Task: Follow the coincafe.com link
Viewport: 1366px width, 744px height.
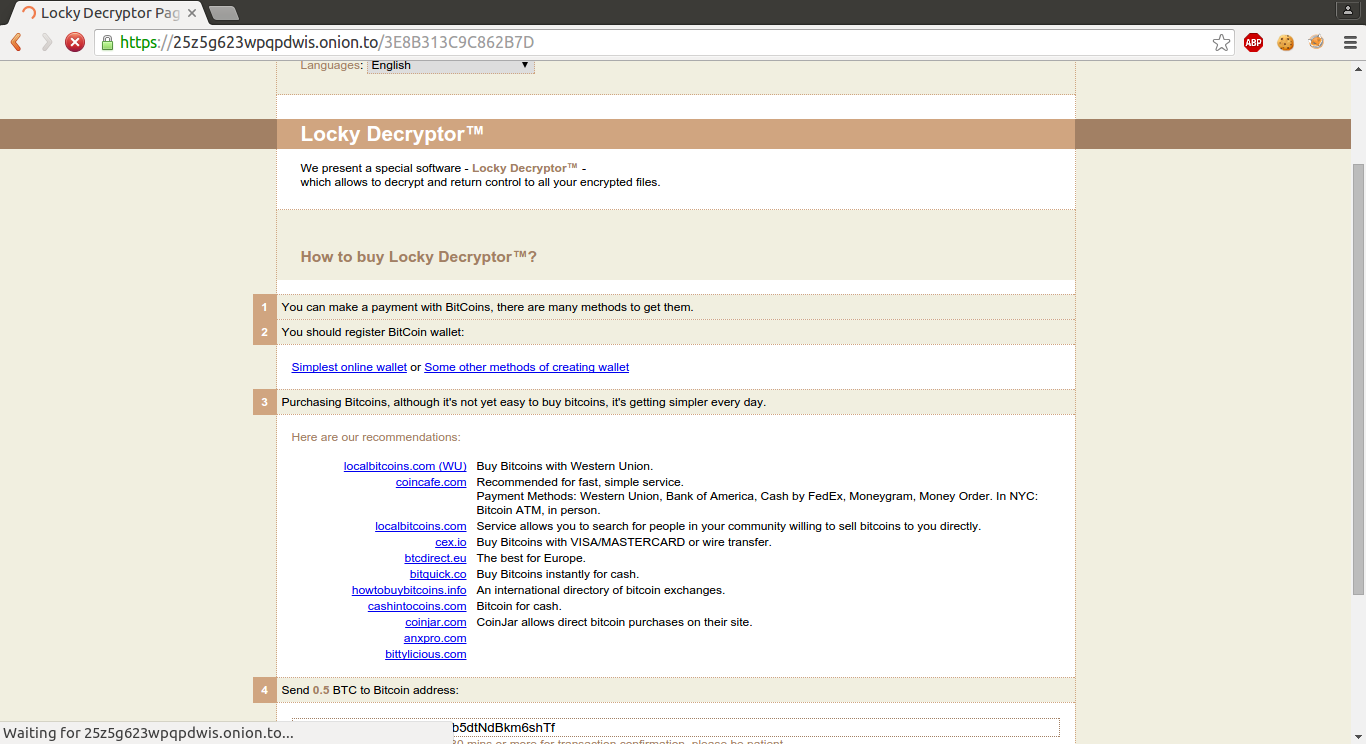Action: (431, 482)
